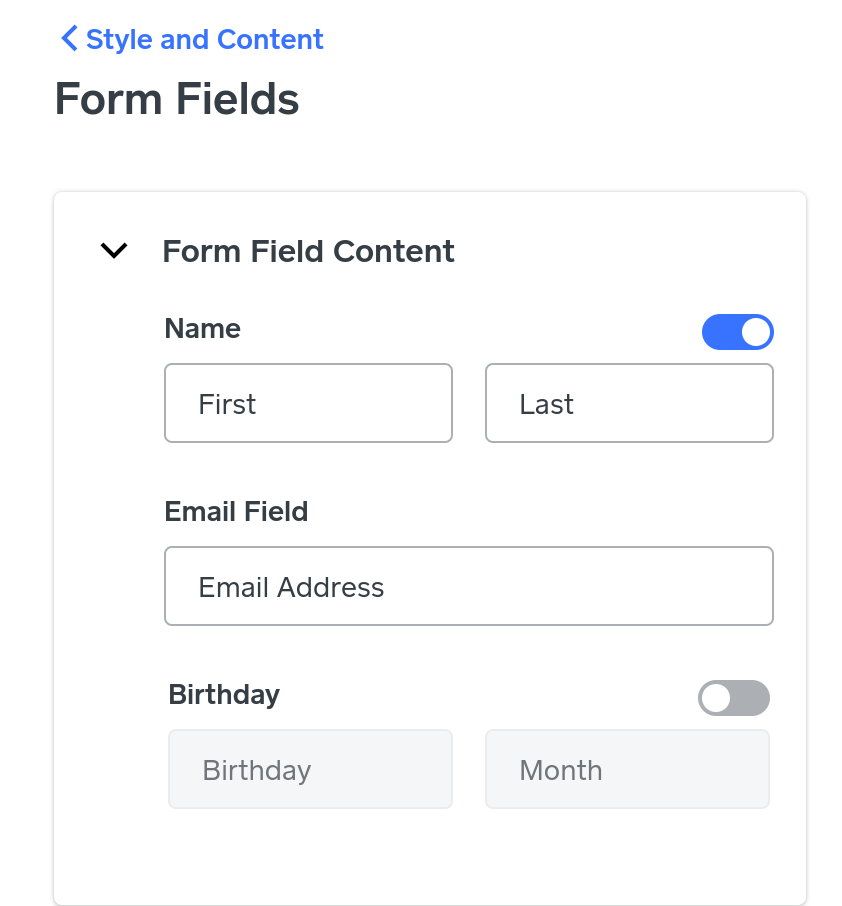
Task: Enable the Birthday field toggle
Action: pyautogui.click(x=734, y=698)
